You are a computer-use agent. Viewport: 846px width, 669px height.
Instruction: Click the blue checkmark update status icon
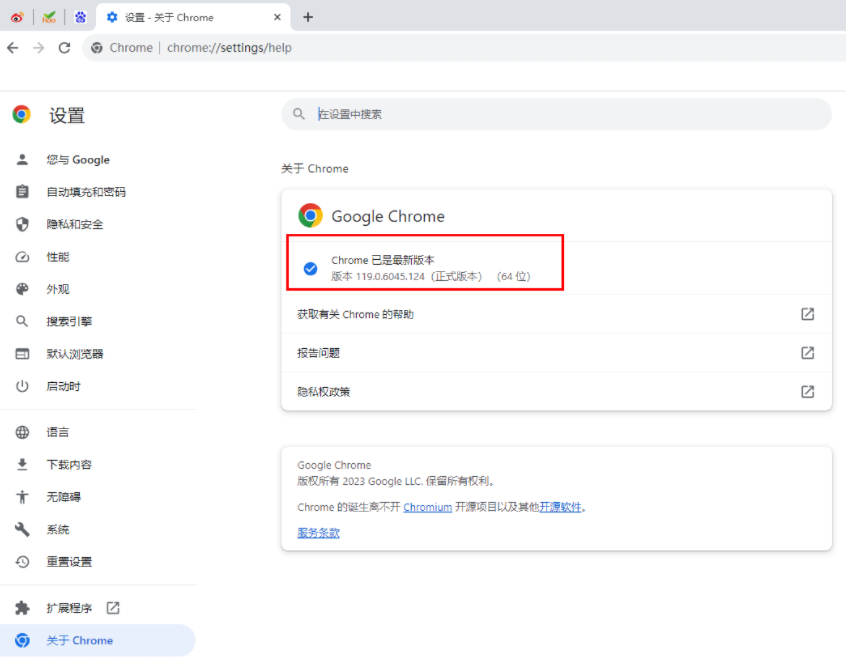point(310,268)
